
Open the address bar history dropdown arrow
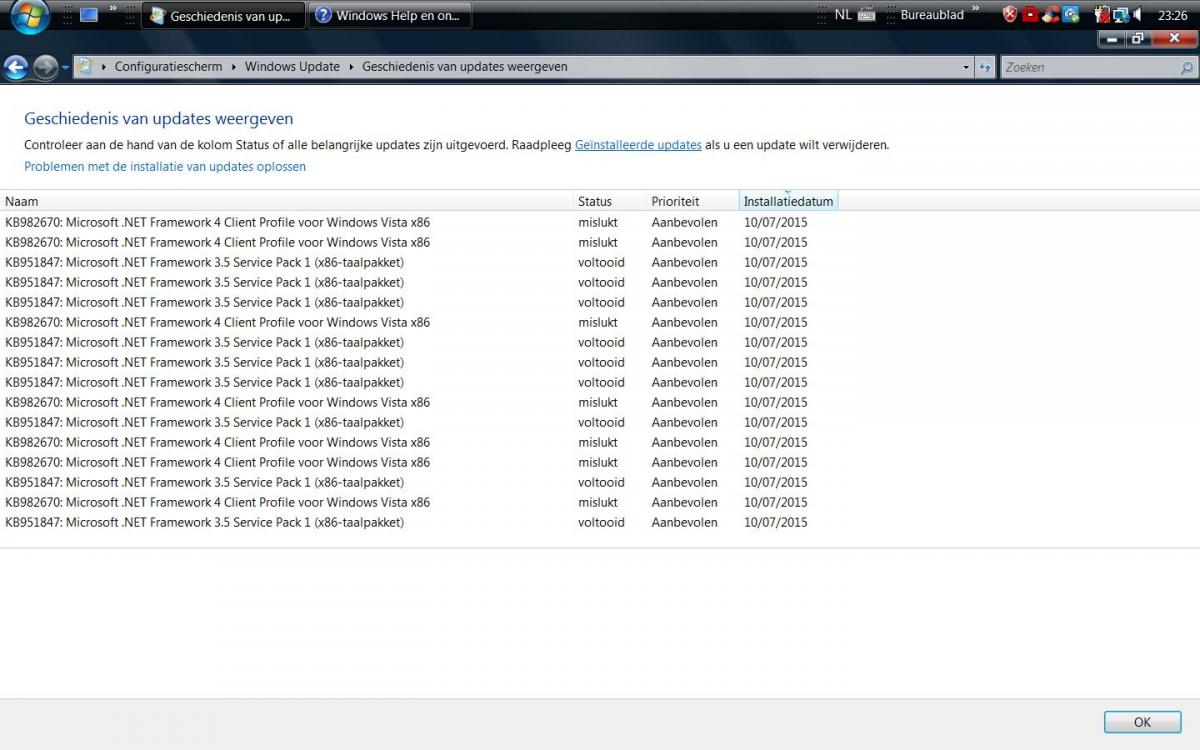966,67
